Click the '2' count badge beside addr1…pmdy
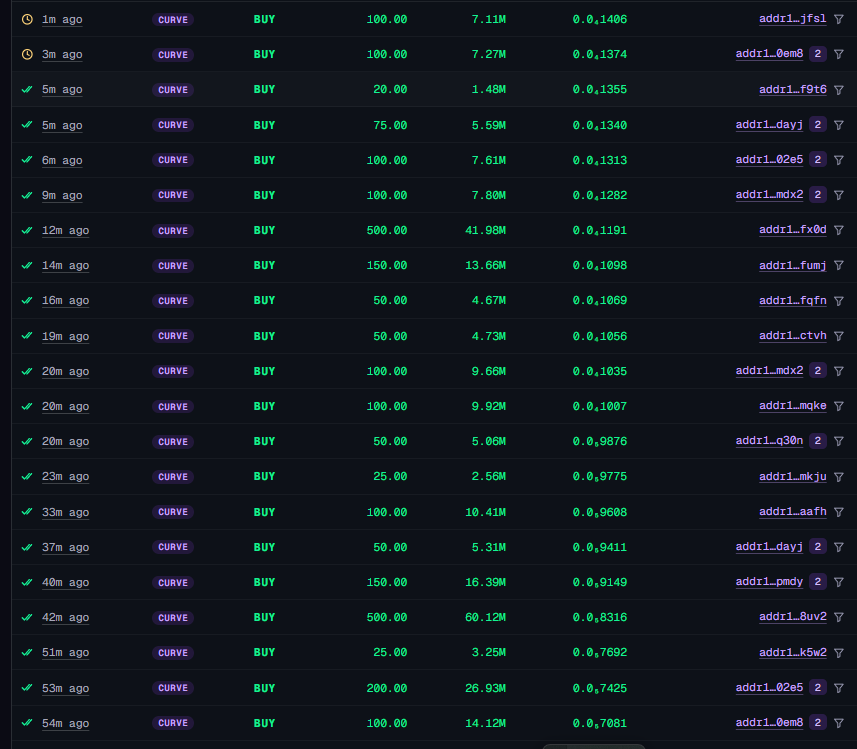The width and height of the screenshot is (857, 749). [818, 582]
